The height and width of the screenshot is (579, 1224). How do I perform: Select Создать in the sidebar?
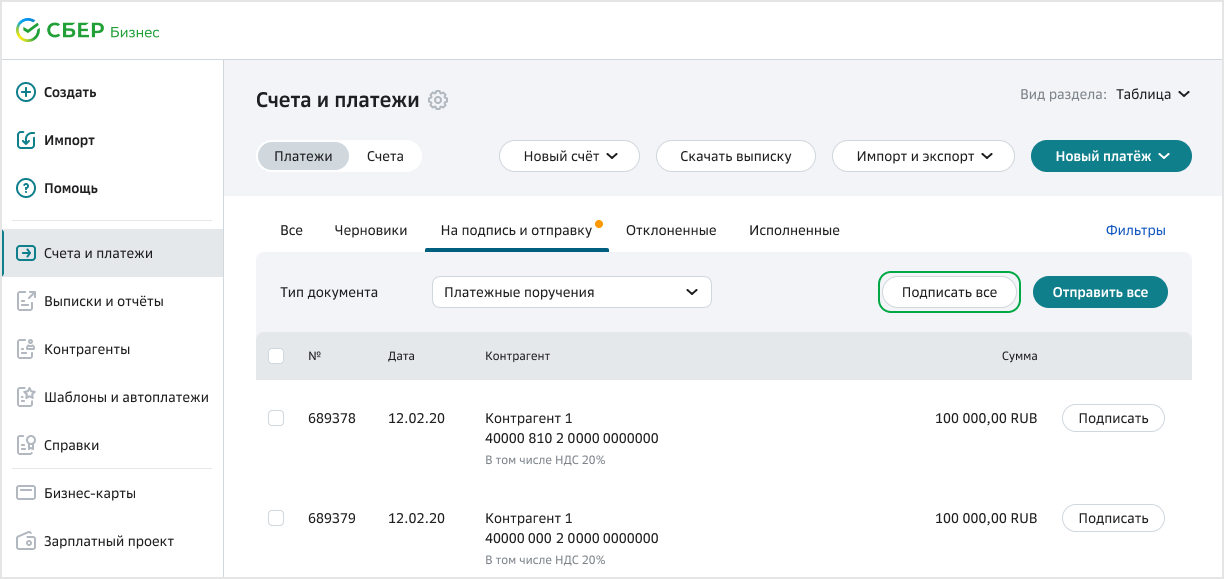tap(70, 92)
